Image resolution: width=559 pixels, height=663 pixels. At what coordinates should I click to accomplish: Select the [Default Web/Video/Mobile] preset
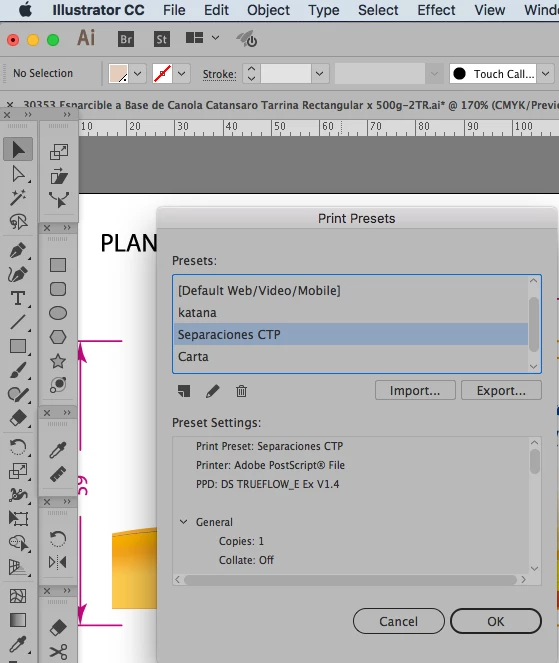351,290
